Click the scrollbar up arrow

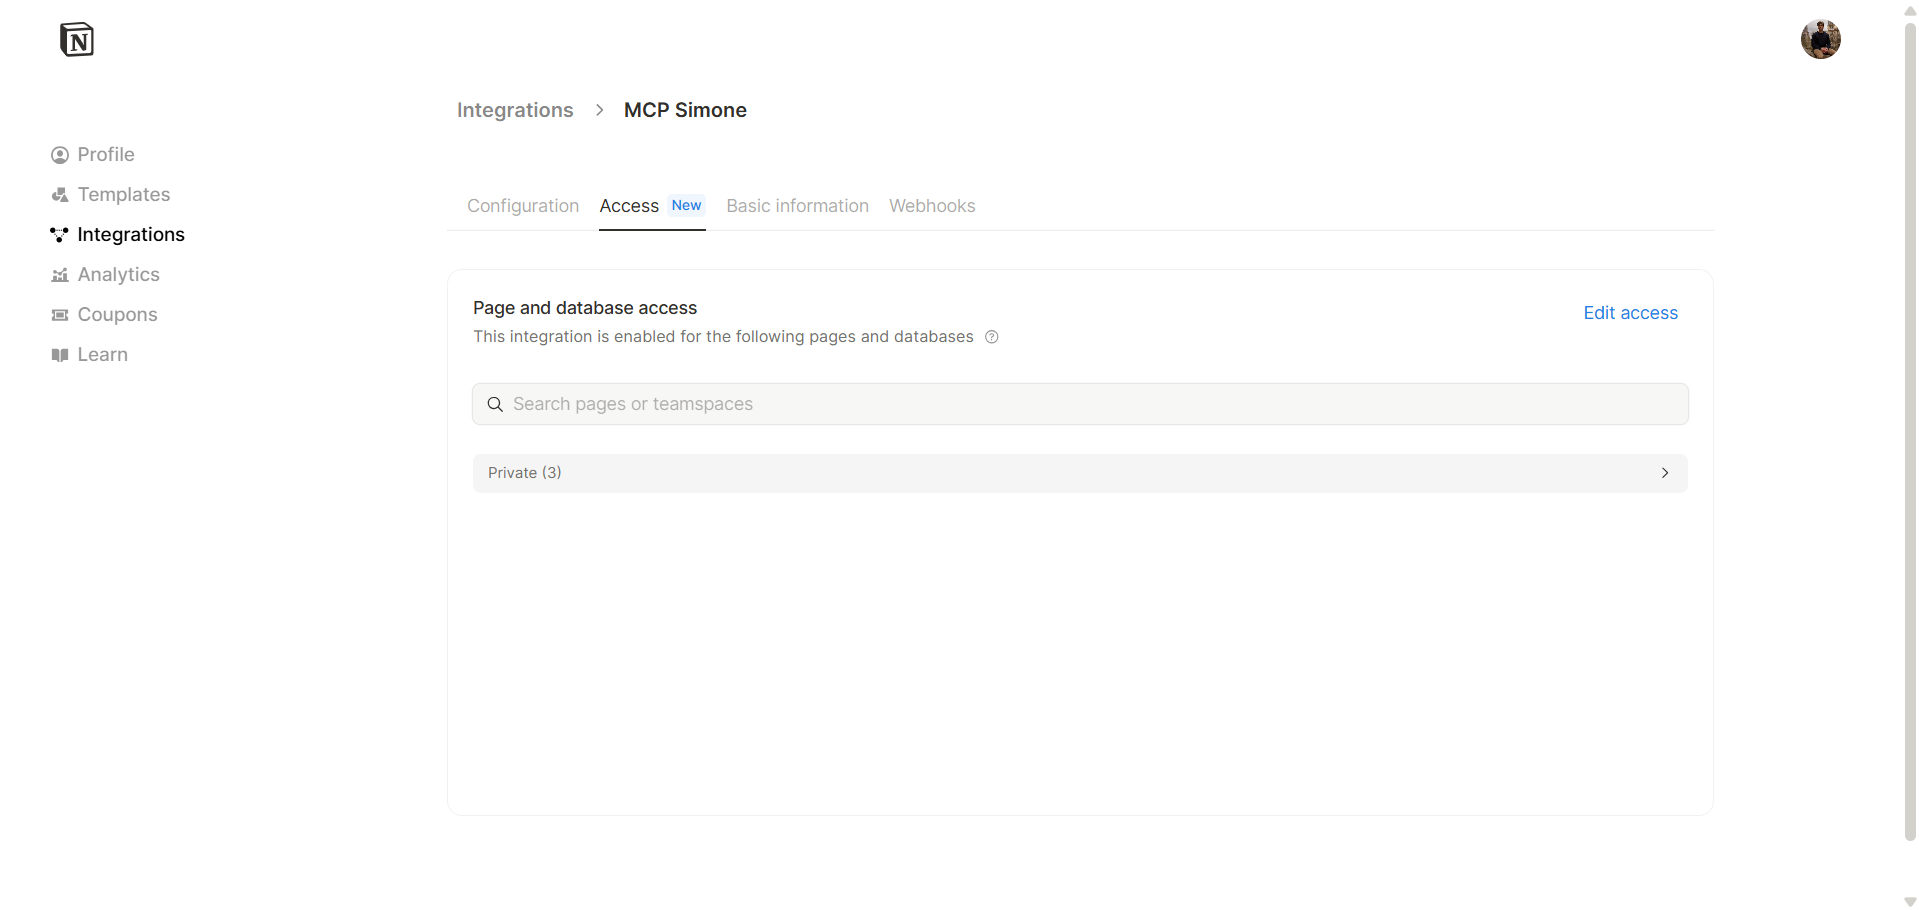[1910, 9]
